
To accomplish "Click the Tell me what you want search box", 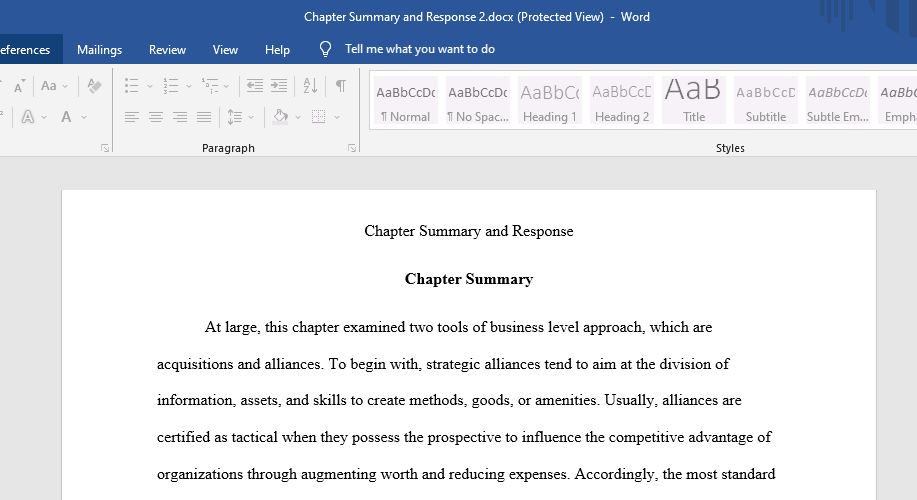I will pyautogui.click(x=419, y=49).
